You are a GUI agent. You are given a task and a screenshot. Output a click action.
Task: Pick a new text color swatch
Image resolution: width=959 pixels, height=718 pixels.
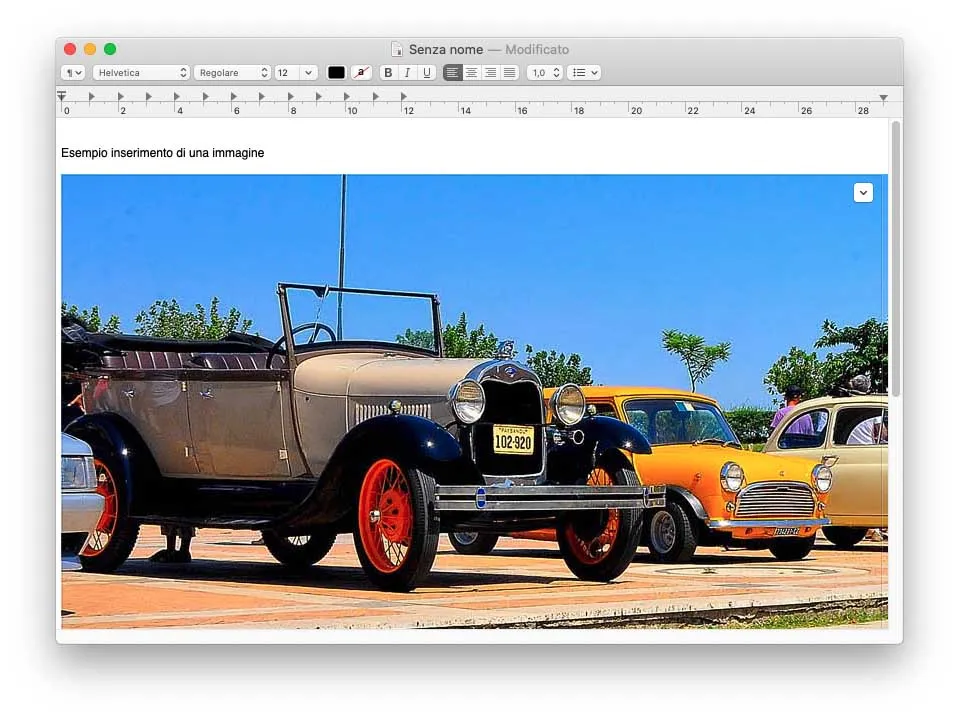point(336,72)
